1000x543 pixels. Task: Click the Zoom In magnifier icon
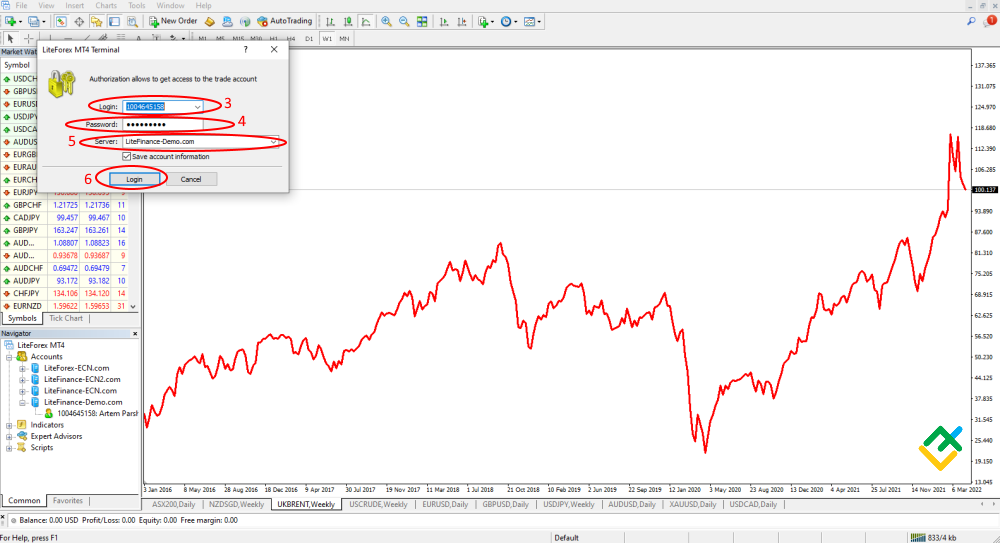pyautogui.click(x=386, y=22)
